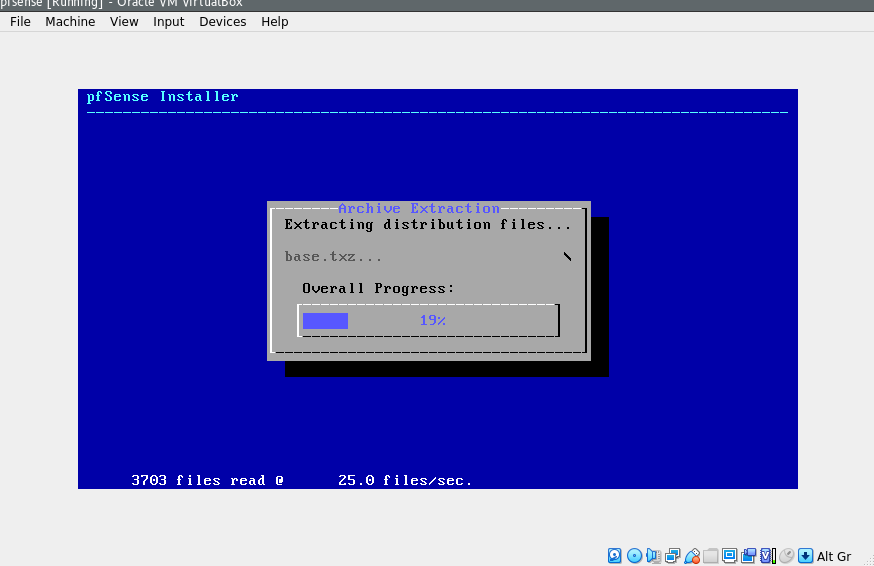Open the File menu
Image resolution: width=874 pixels, height=566 pixels.
(x=20, y=21)
